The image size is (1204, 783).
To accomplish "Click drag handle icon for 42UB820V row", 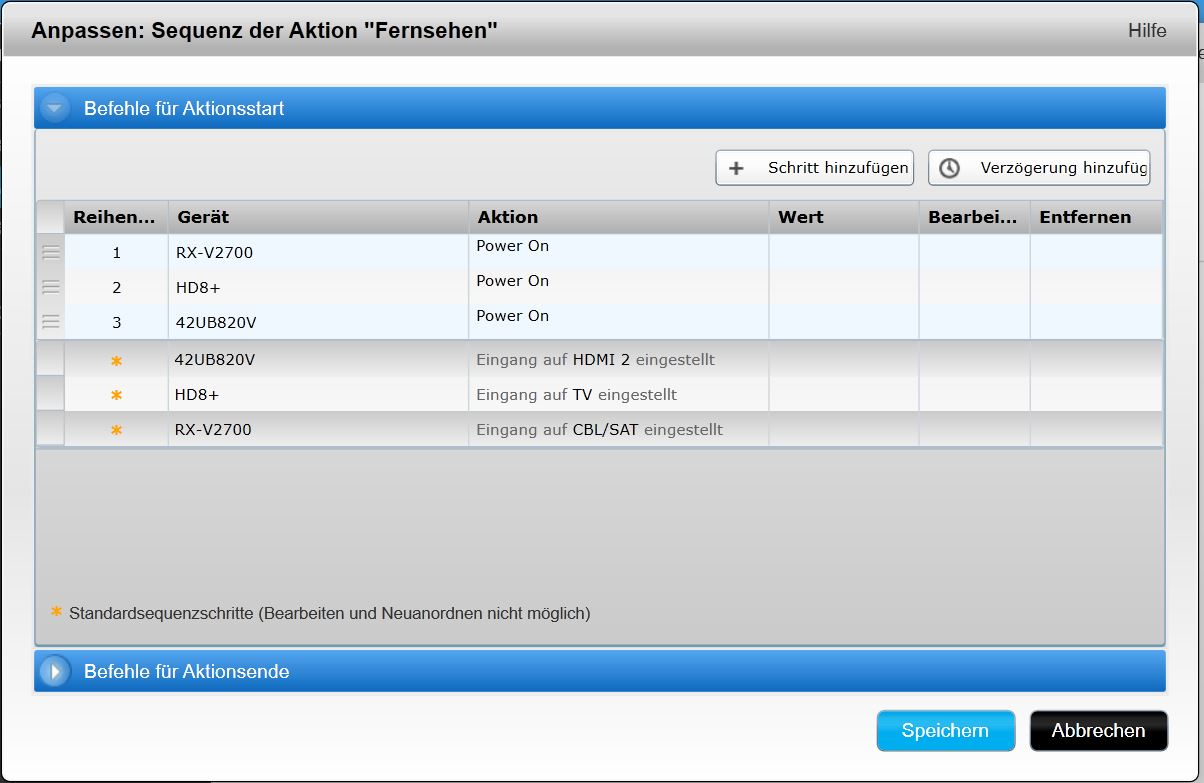I will [51, 322].
